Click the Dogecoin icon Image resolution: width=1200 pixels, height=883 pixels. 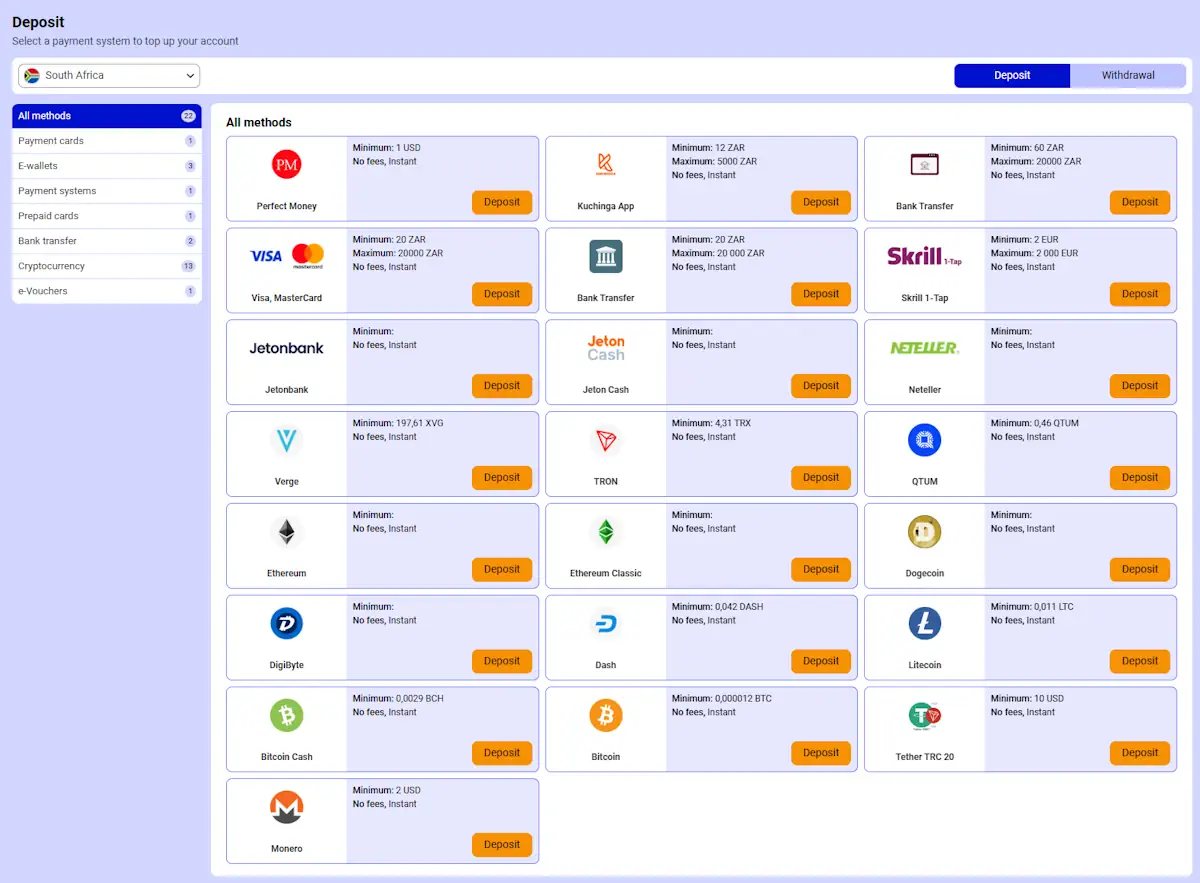[924, 532]
